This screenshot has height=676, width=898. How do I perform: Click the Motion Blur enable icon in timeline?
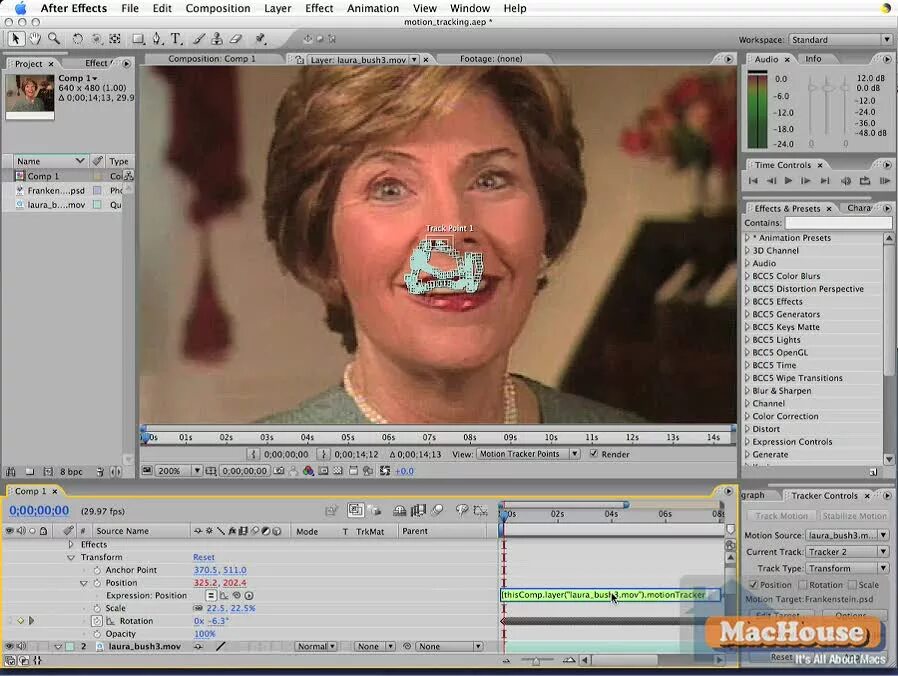pos(438,510)
